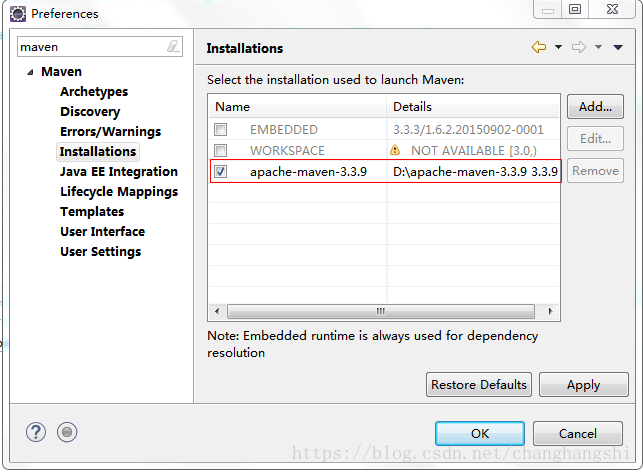The image size is (643, 473).
Task: Clear the maven filter text icon
Action: [x=173, y=46]
